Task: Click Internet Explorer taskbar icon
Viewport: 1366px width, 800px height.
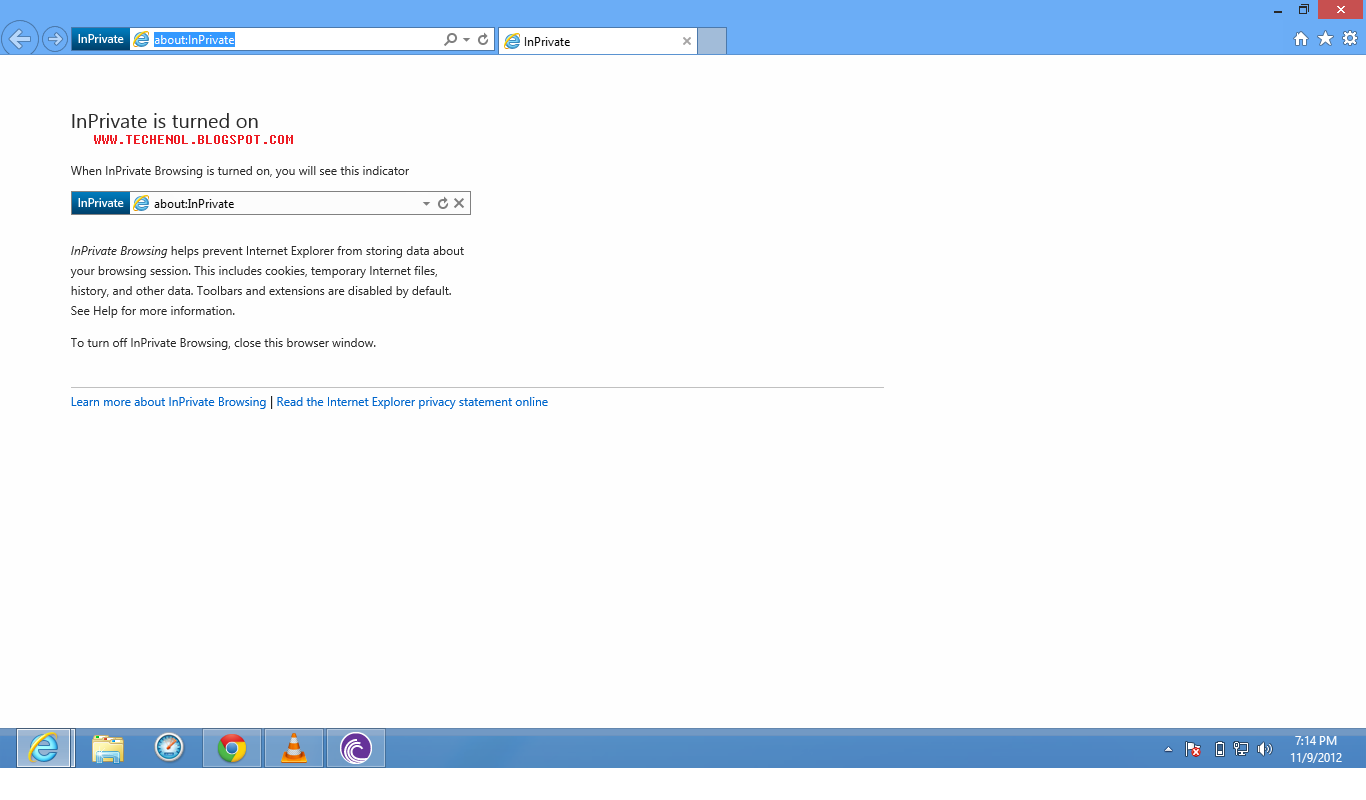Action: [44, 748]
